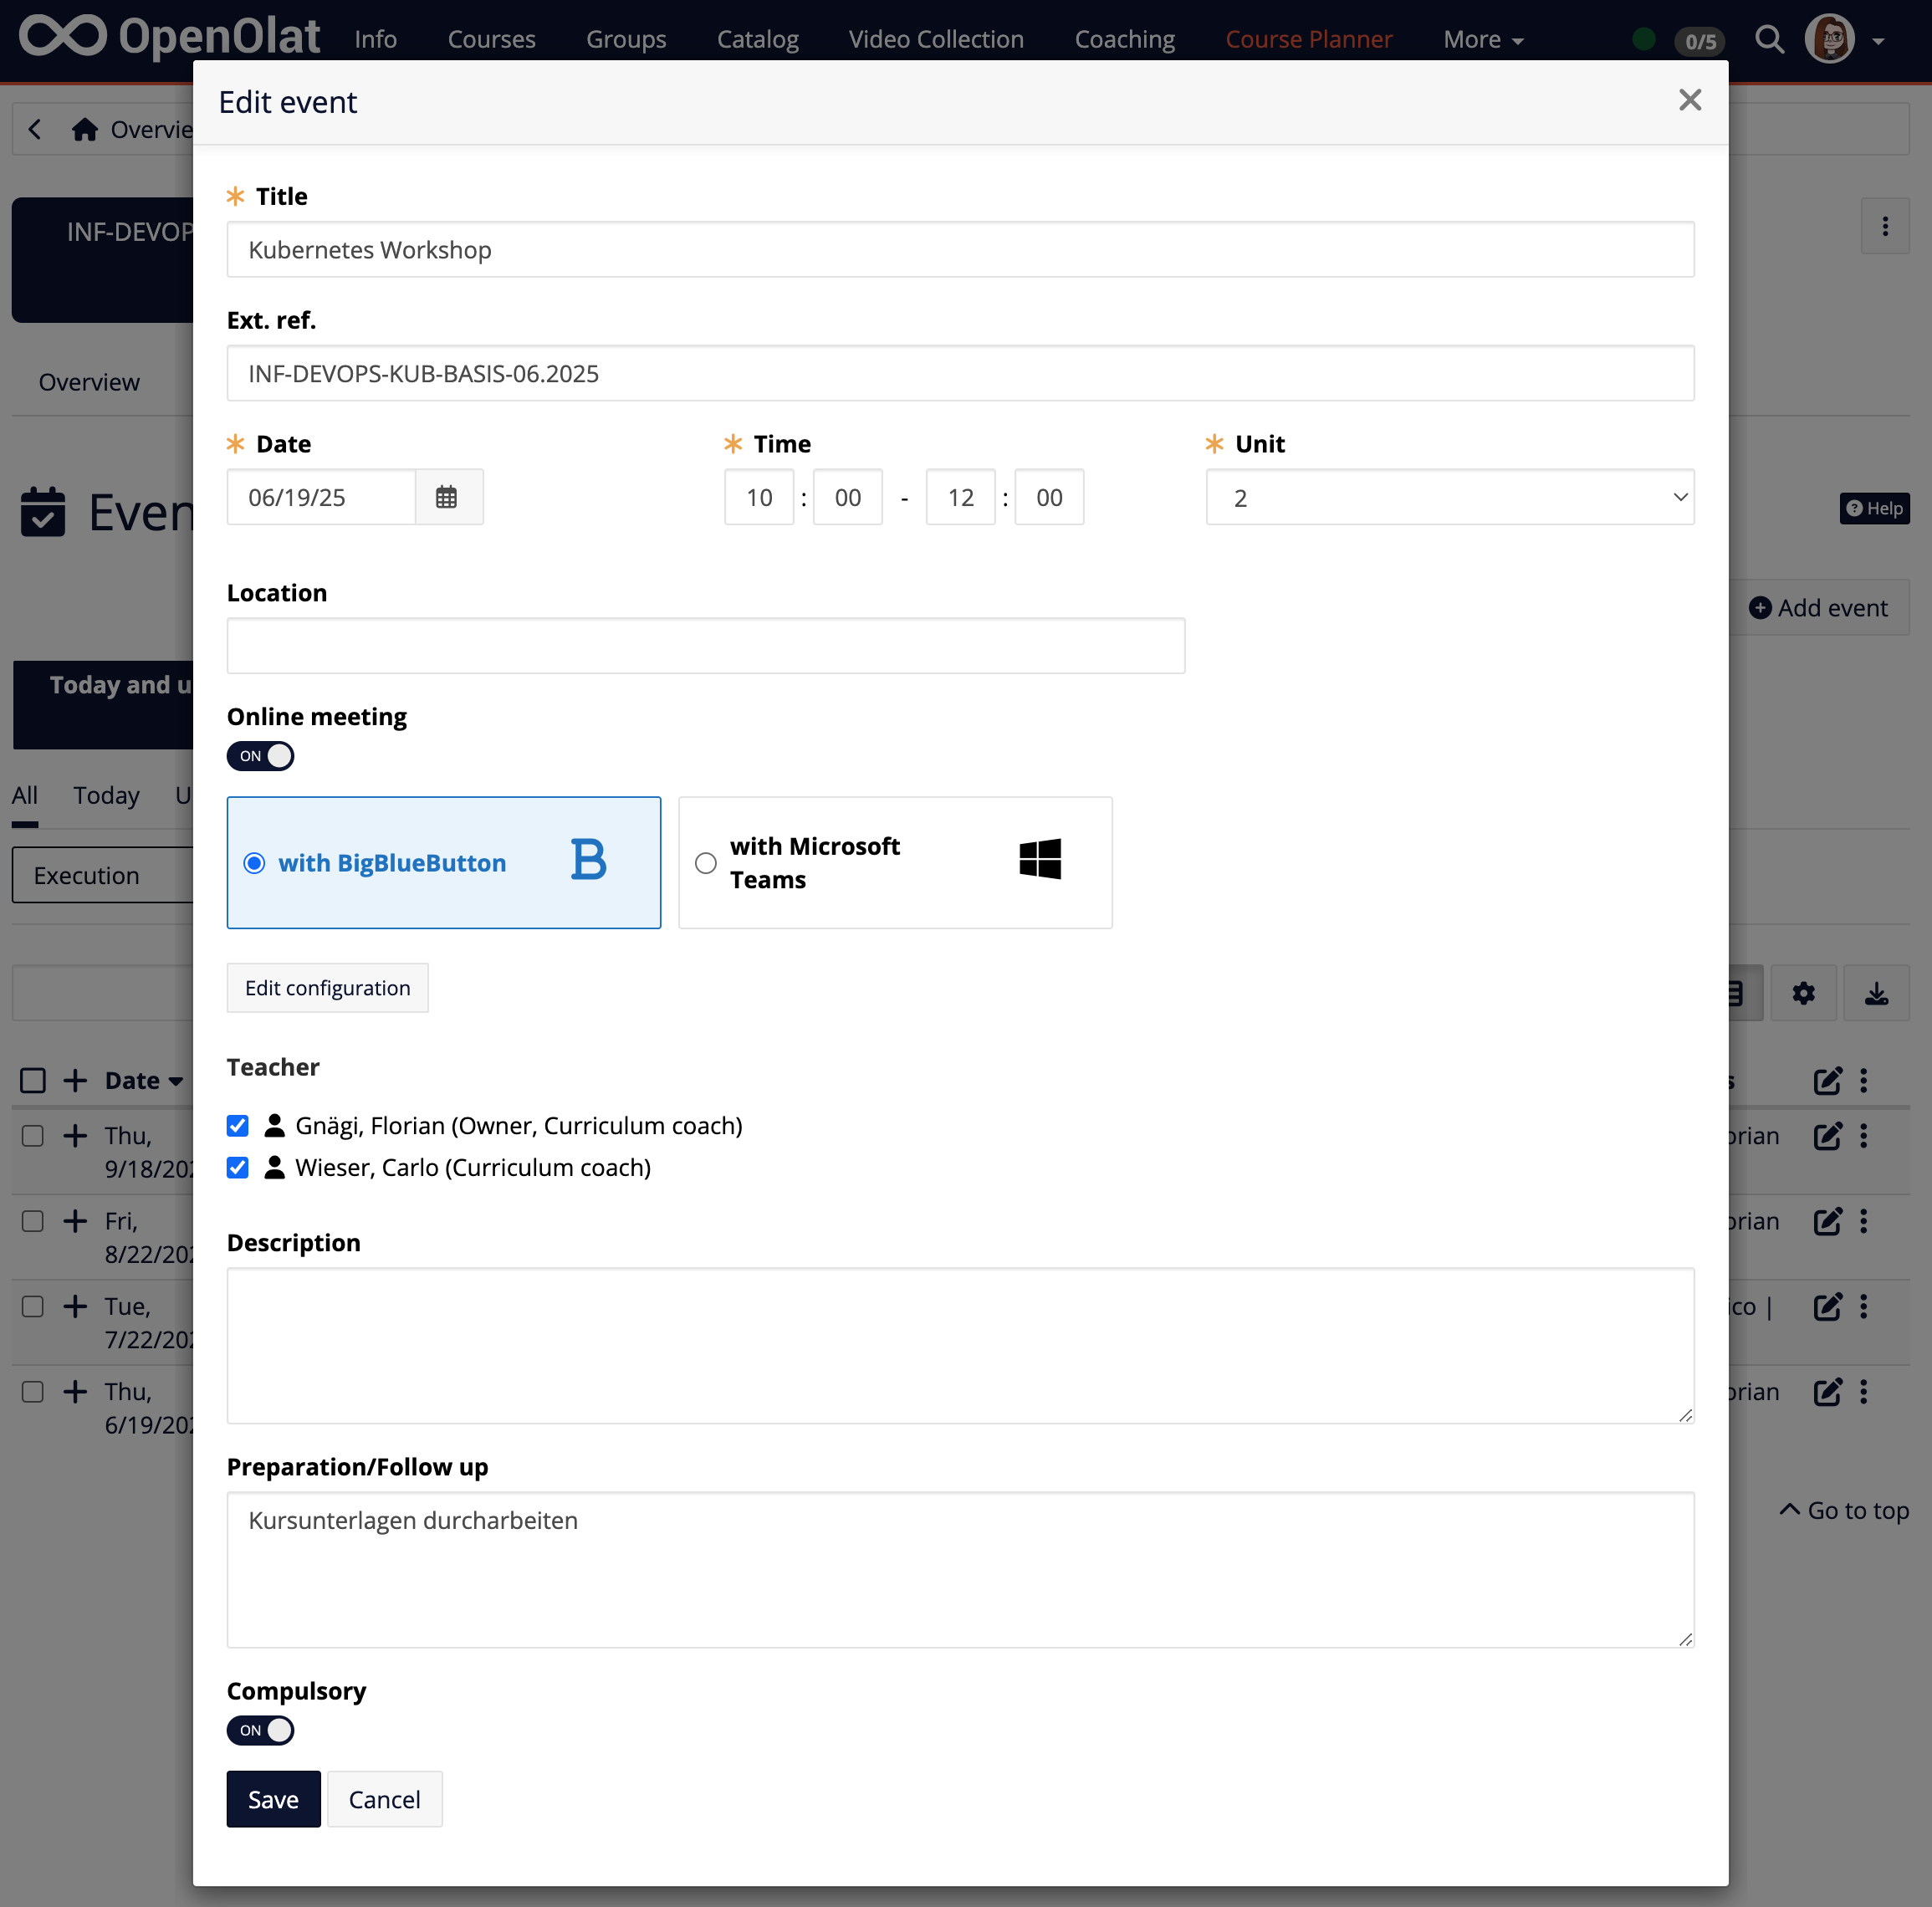Click the Edit configuration button
Image resolution: width=1932 pixels, height=1907 pixels.
(x=327, y=987)
